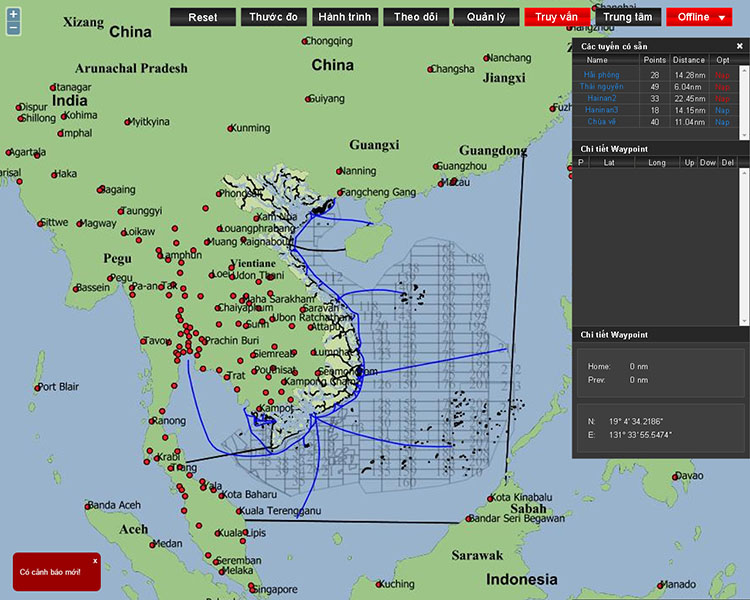Click the Singapore red marker on map
This screenshot has height=600, width=750.
coord(252,591)
